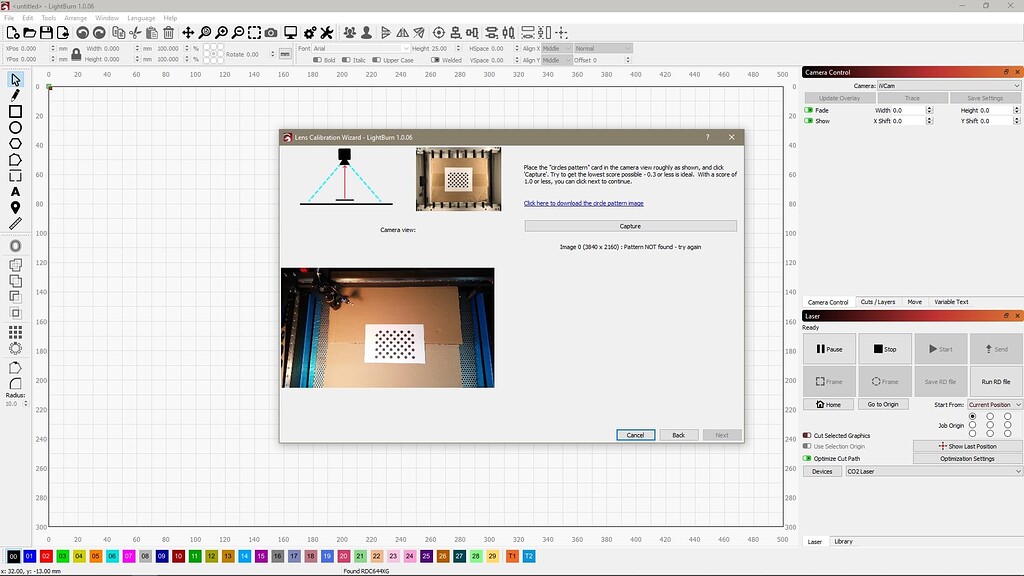Viewport: 1024px width, 576px height.
Task: Select the orange 01 layer color swatch
Action: (x=32, y=558)
